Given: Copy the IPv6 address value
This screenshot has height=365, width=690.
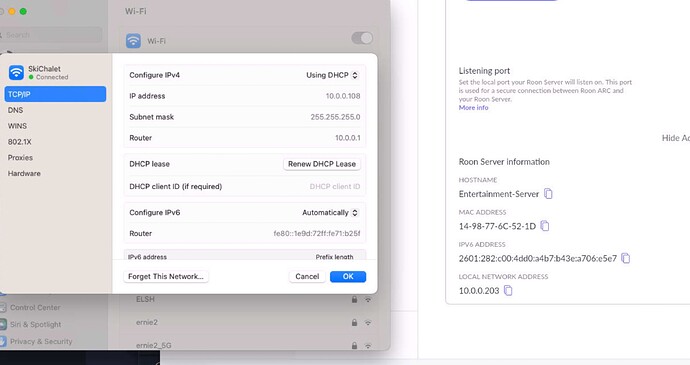Looking at the screenshot, I should click(625, 258).
